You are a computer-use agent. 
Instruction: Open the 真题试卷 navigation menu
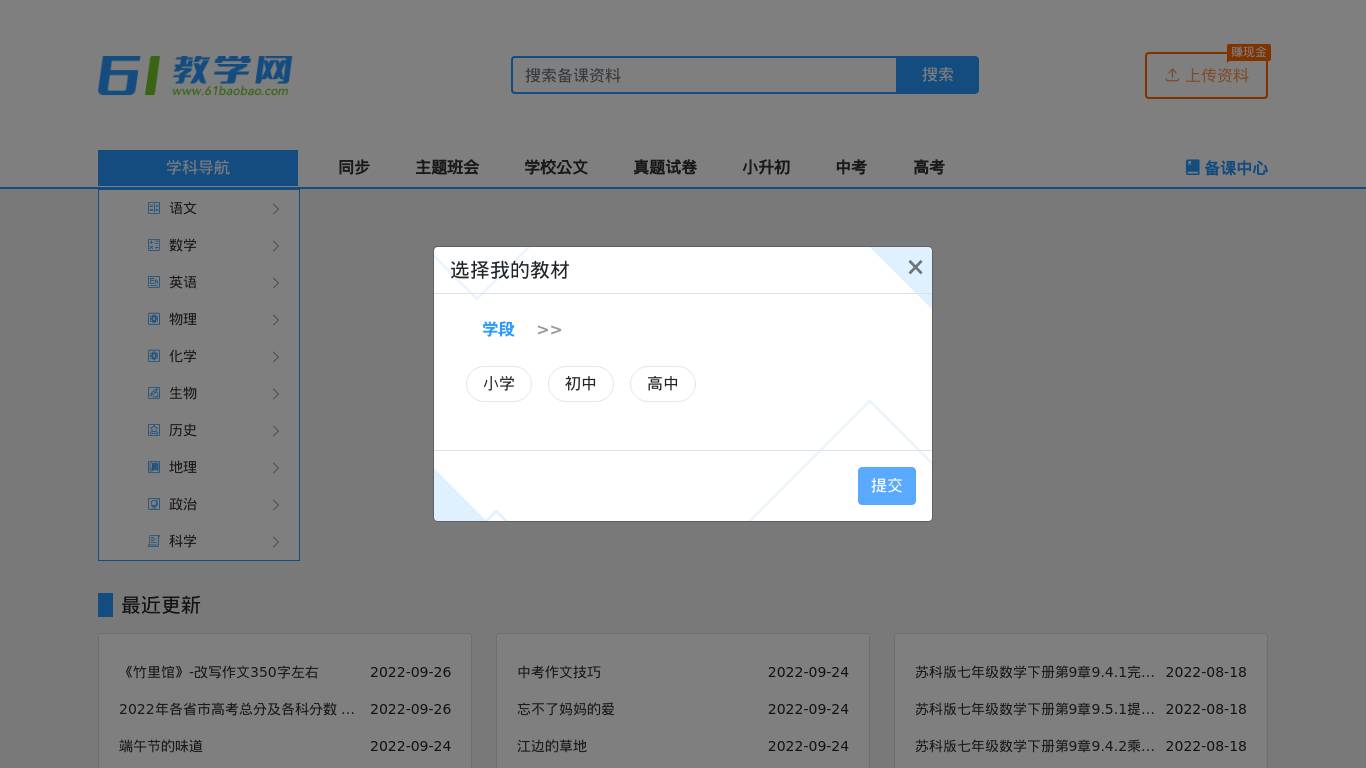coord(665,167)
